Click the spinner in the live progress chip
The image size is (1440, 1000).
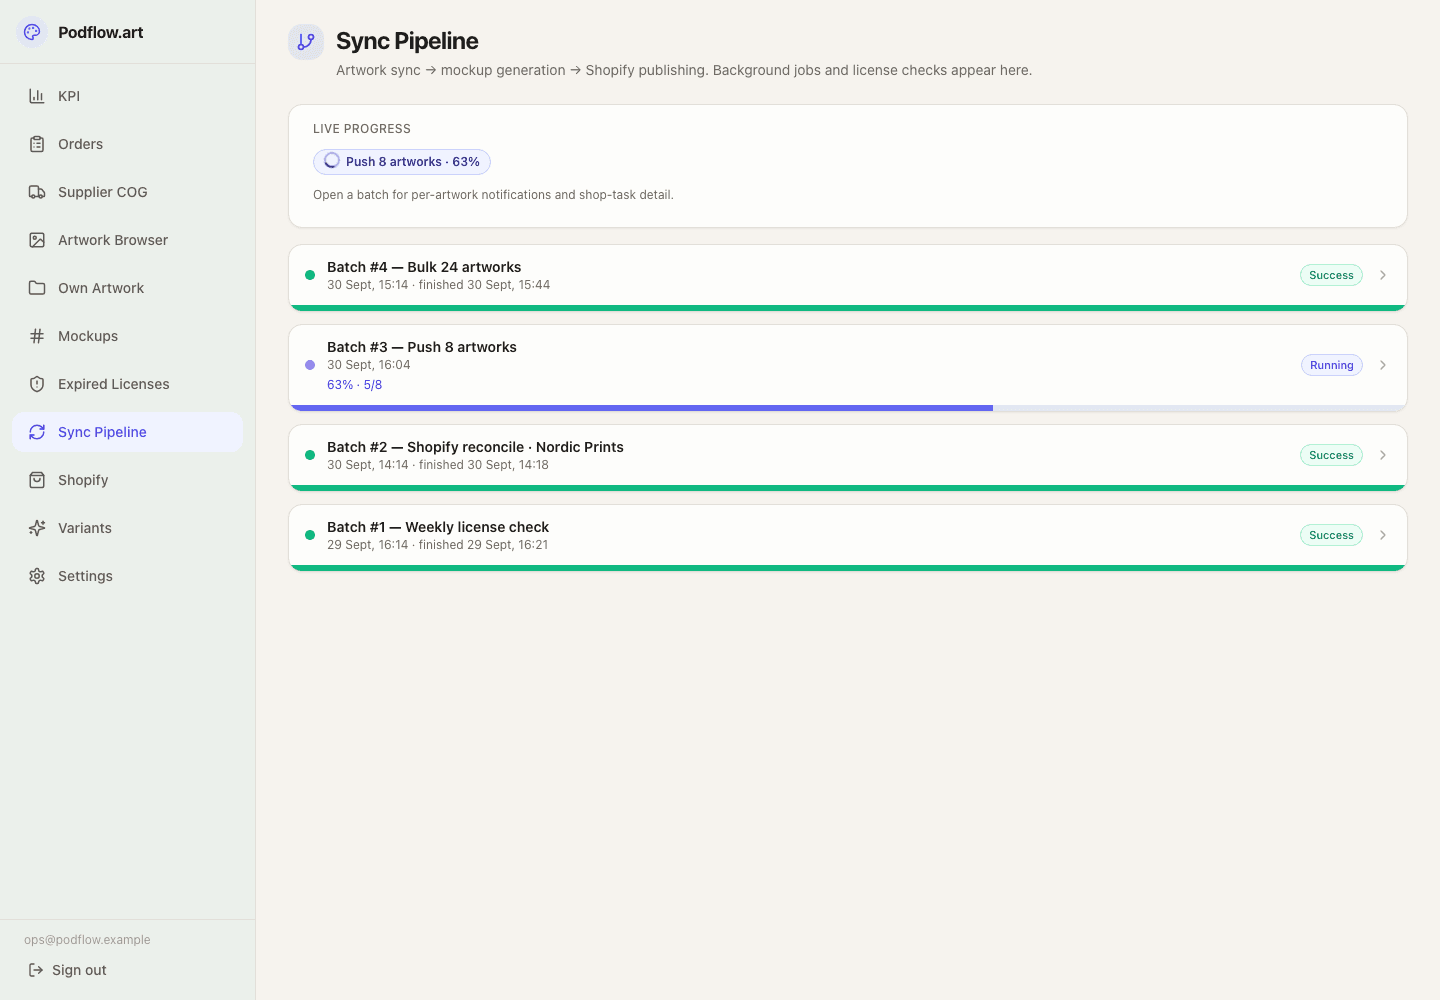(332, 161)
